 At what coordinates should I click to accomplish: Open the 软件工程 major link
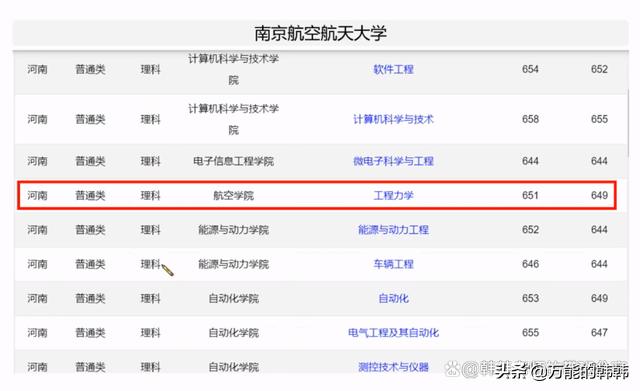(x=393, y=69)
